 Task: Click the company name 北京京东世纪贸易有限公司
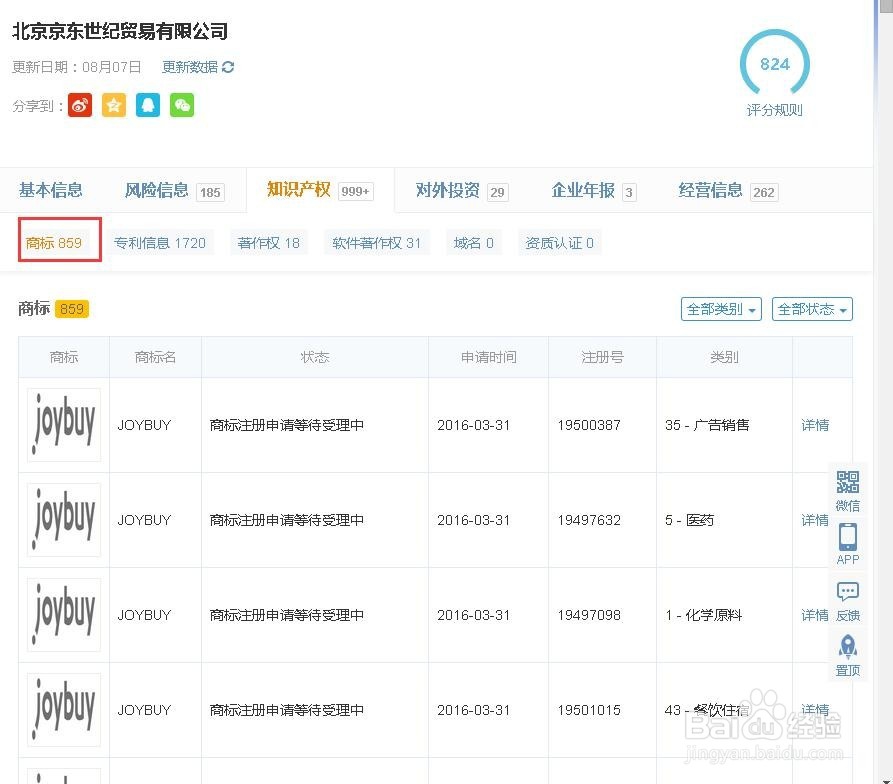tap(120, 31)
